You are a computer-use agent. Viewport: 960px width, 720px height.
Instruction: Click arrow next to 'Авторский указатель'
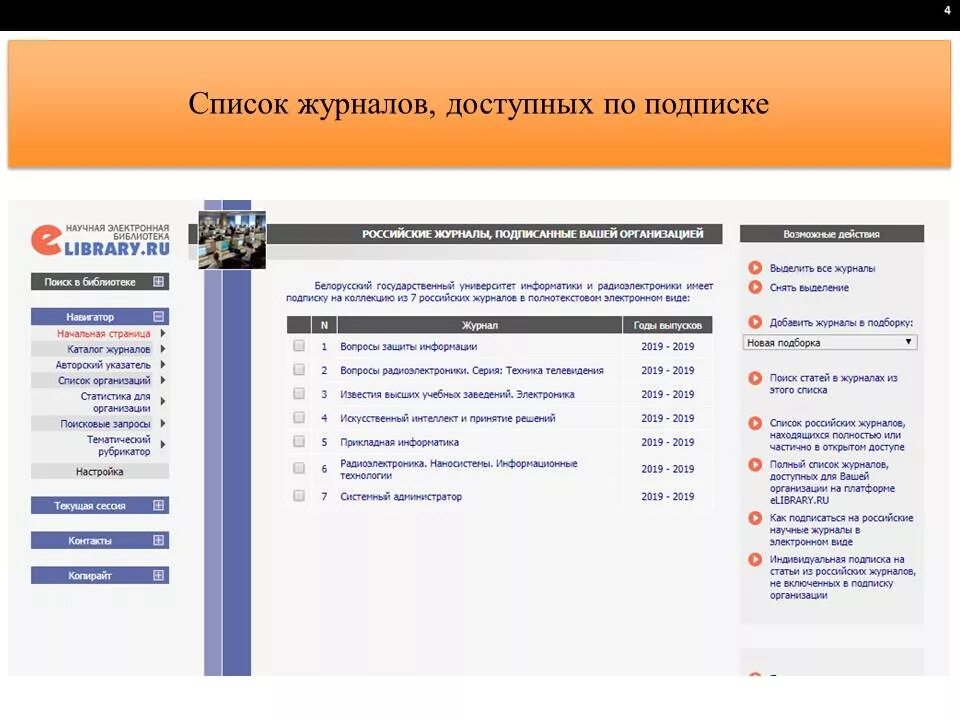[163, 364]
